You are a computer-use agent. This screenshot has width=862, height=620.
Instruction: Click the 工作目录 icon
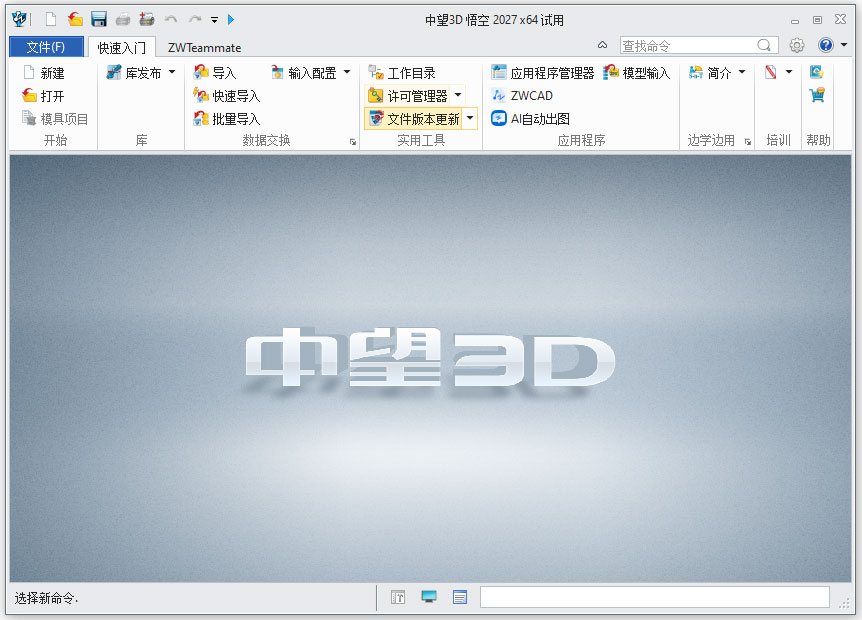click(376, 73)
